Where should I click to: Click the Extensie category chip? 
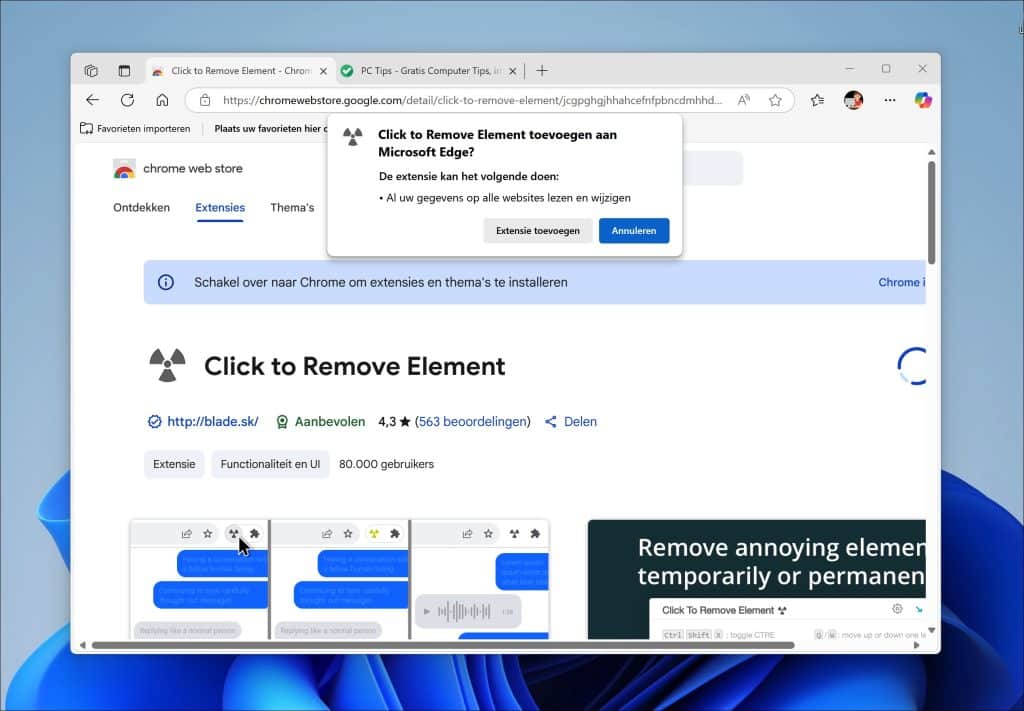(174, 464)
